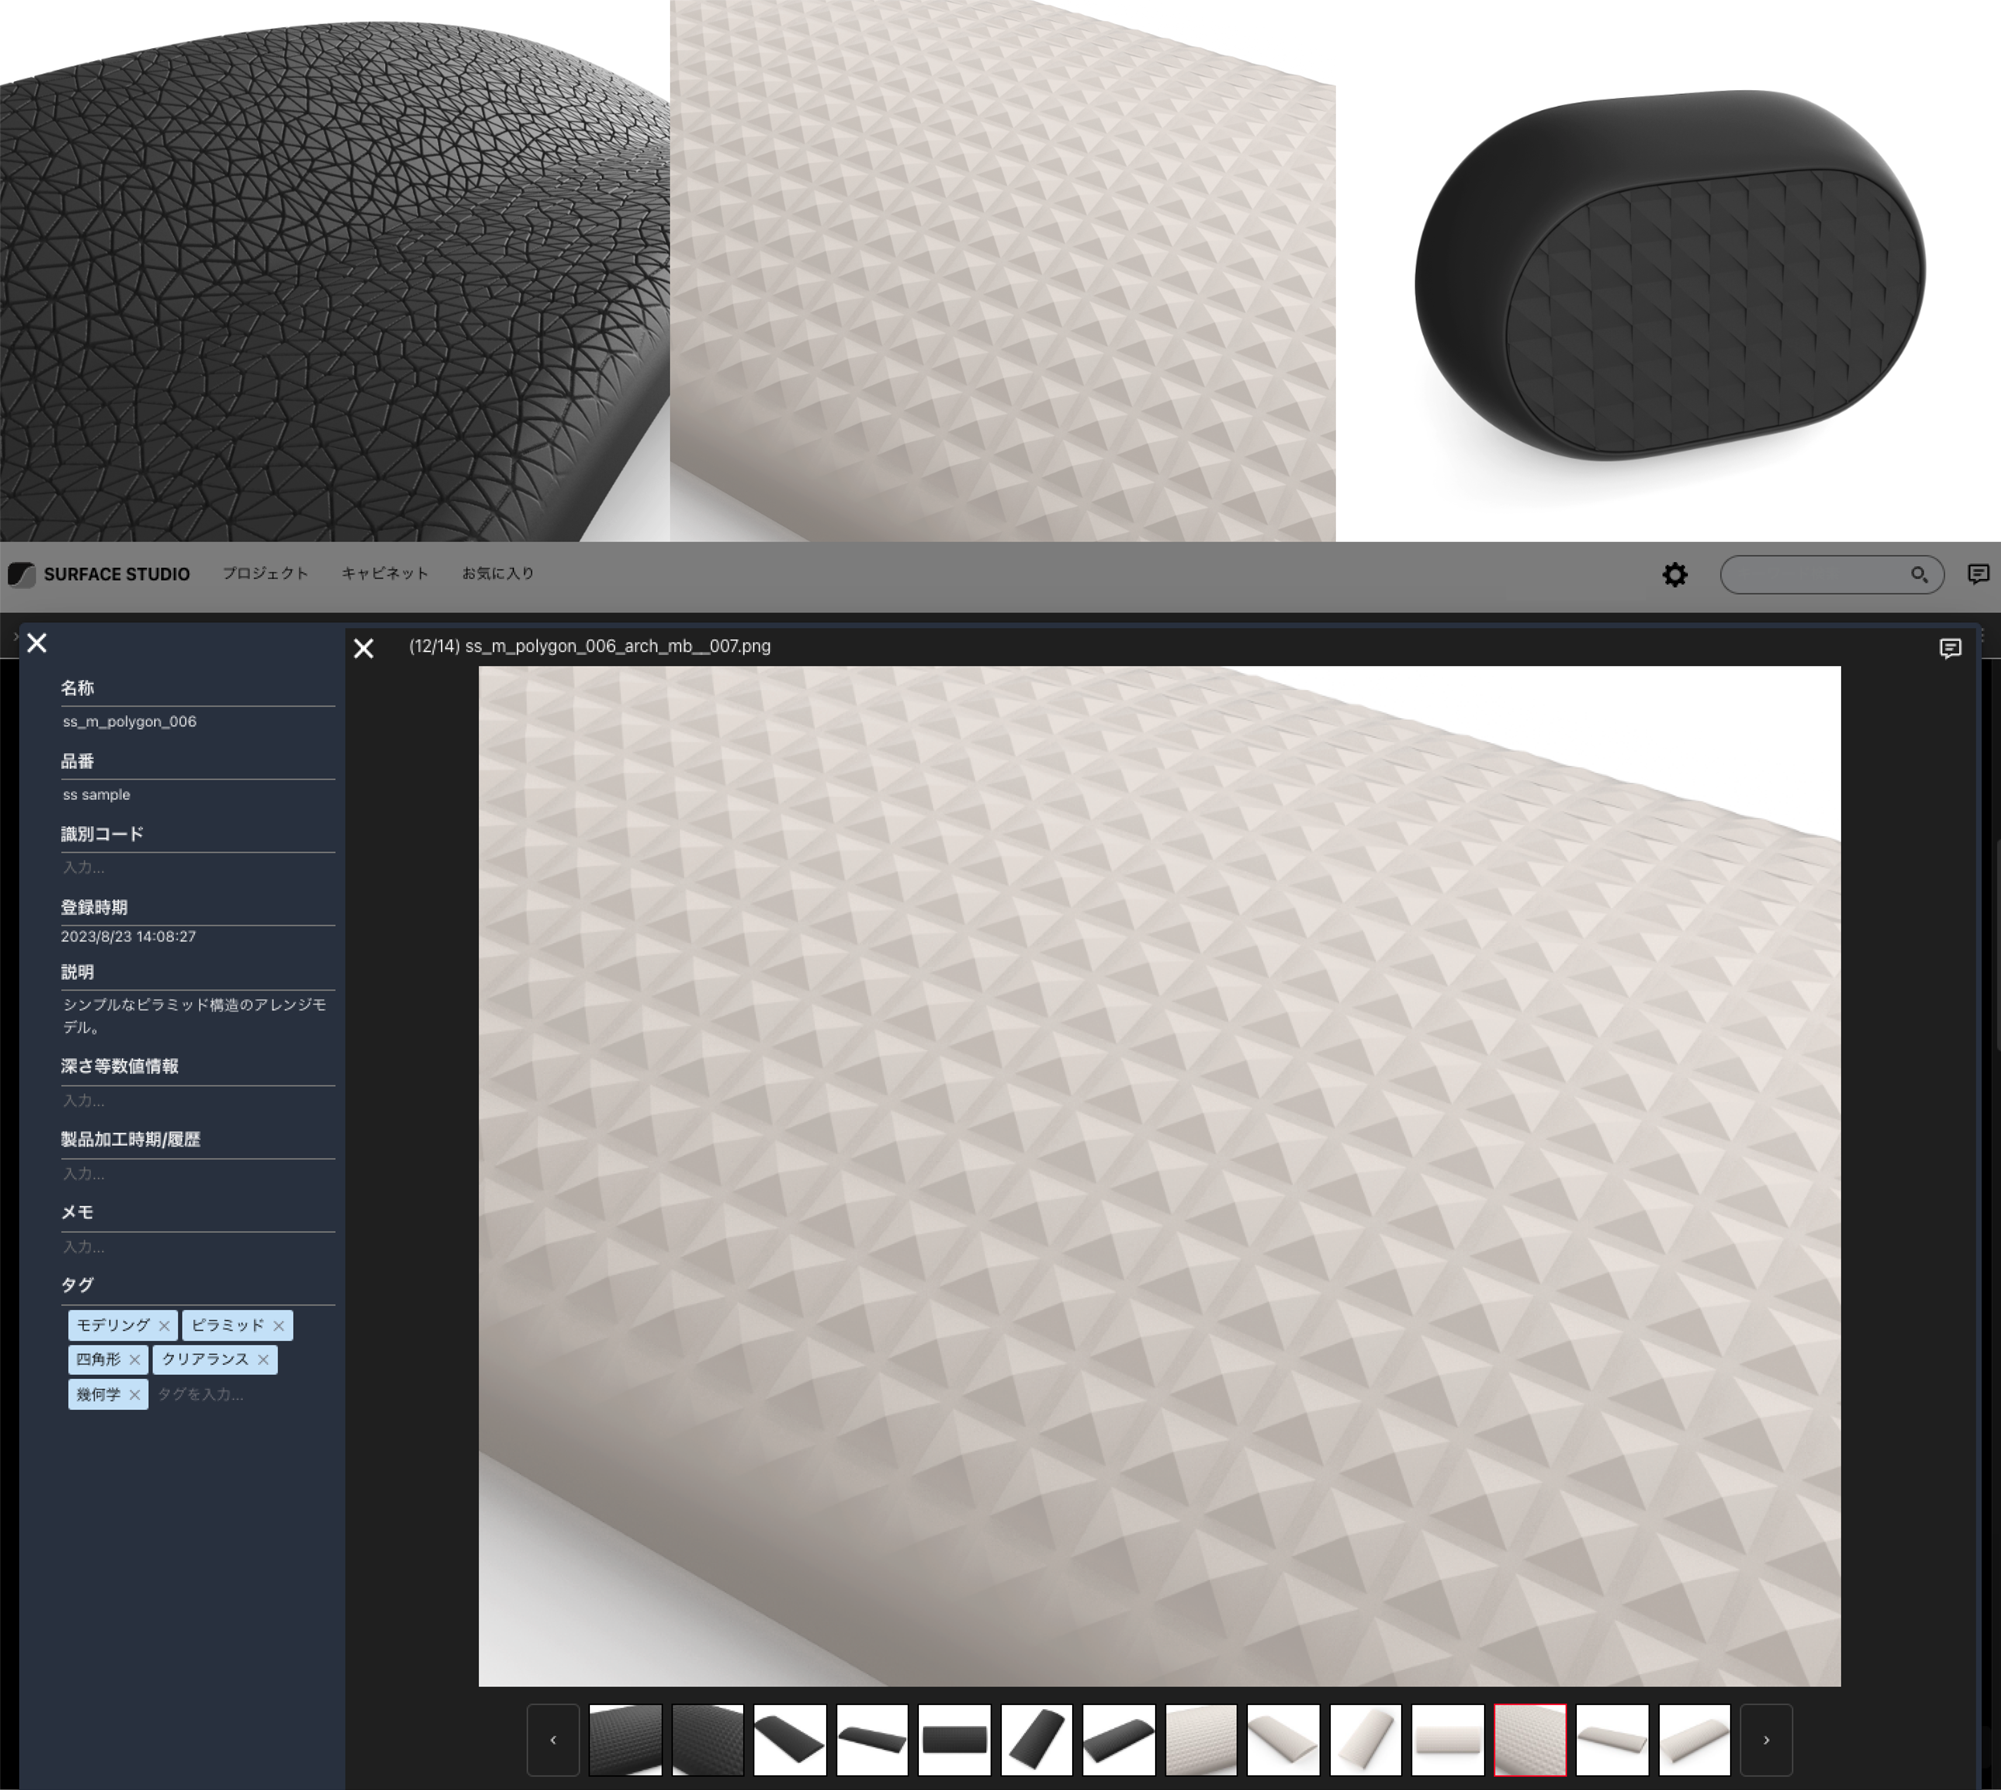Go to previous thumbnails with left arrow

point(553,1740)
